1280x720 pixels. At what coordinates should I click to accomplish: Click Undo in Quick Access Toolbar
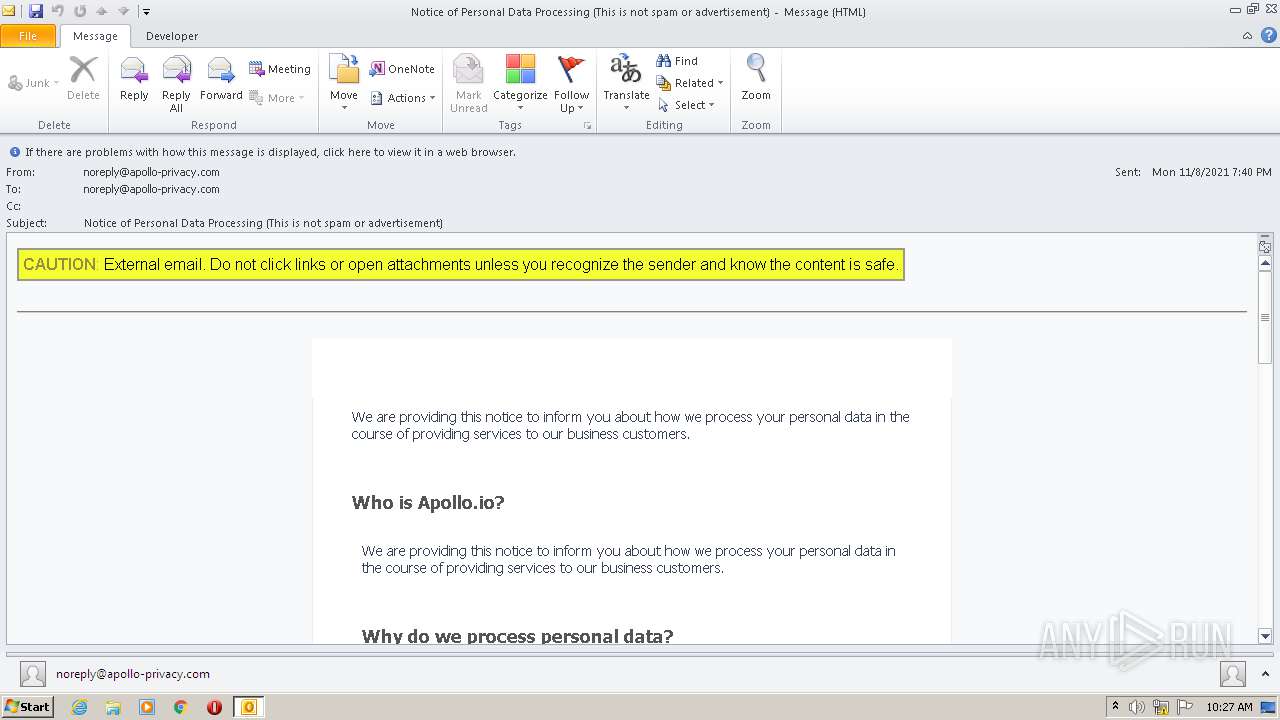(x=57, y=11)
